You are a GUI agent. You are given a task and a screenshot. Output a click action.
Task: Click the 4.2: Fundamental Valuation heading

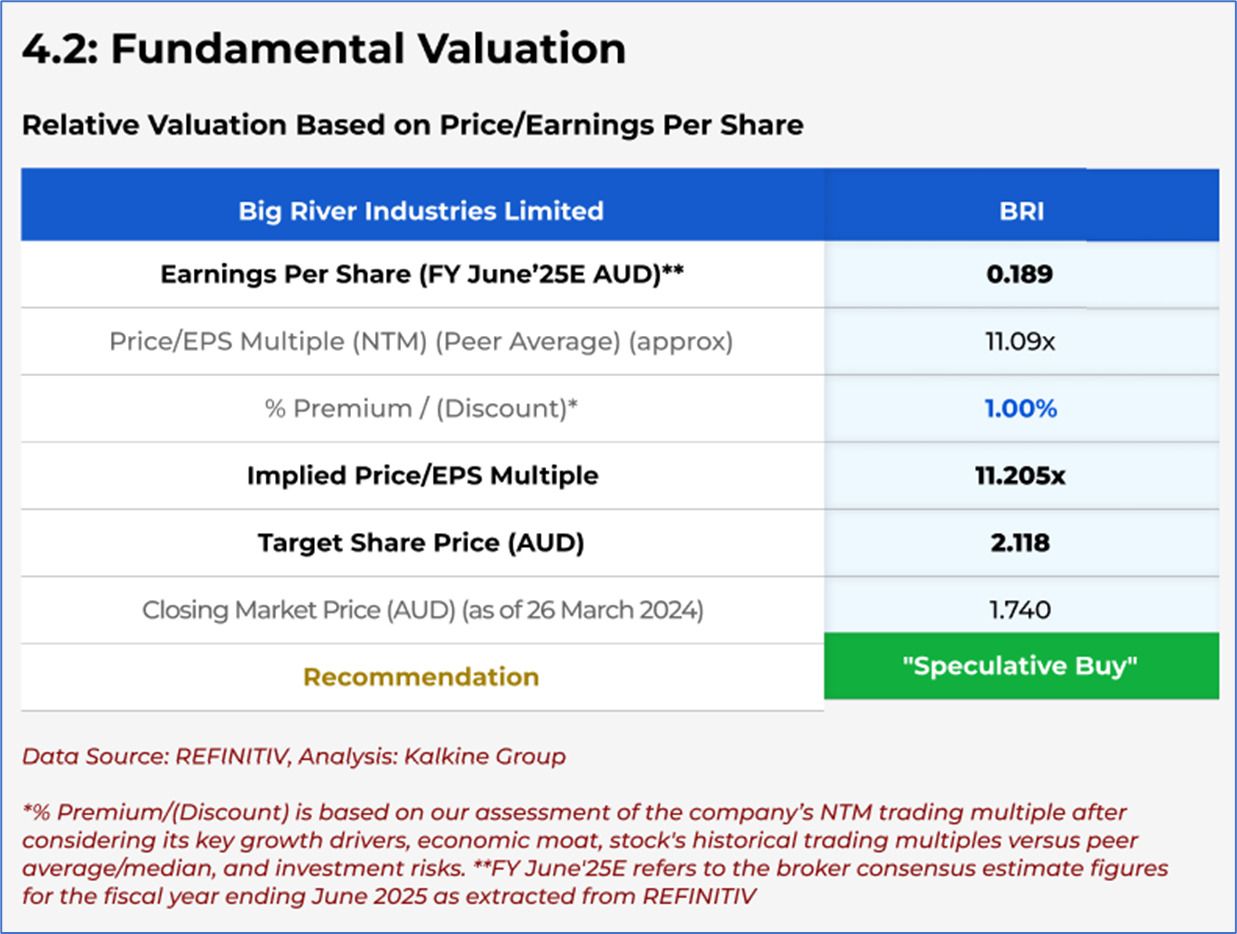[x=324, y=49]
